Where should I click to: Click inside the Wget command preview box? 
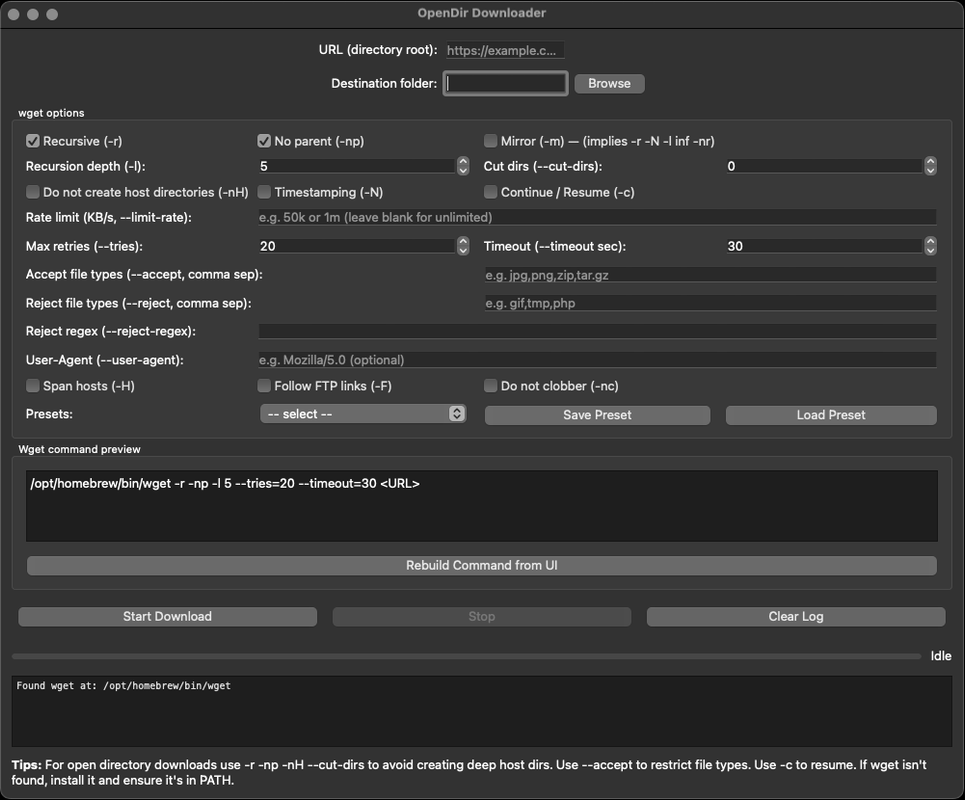coord(482,506)
